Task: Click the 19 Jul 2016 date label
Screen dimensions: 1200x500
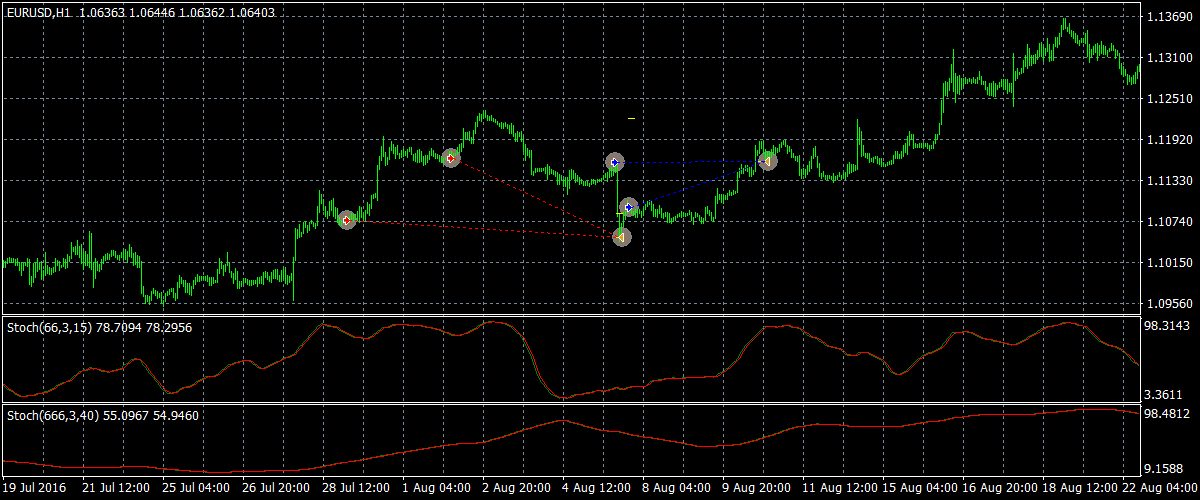Action: tap(32, 489)
